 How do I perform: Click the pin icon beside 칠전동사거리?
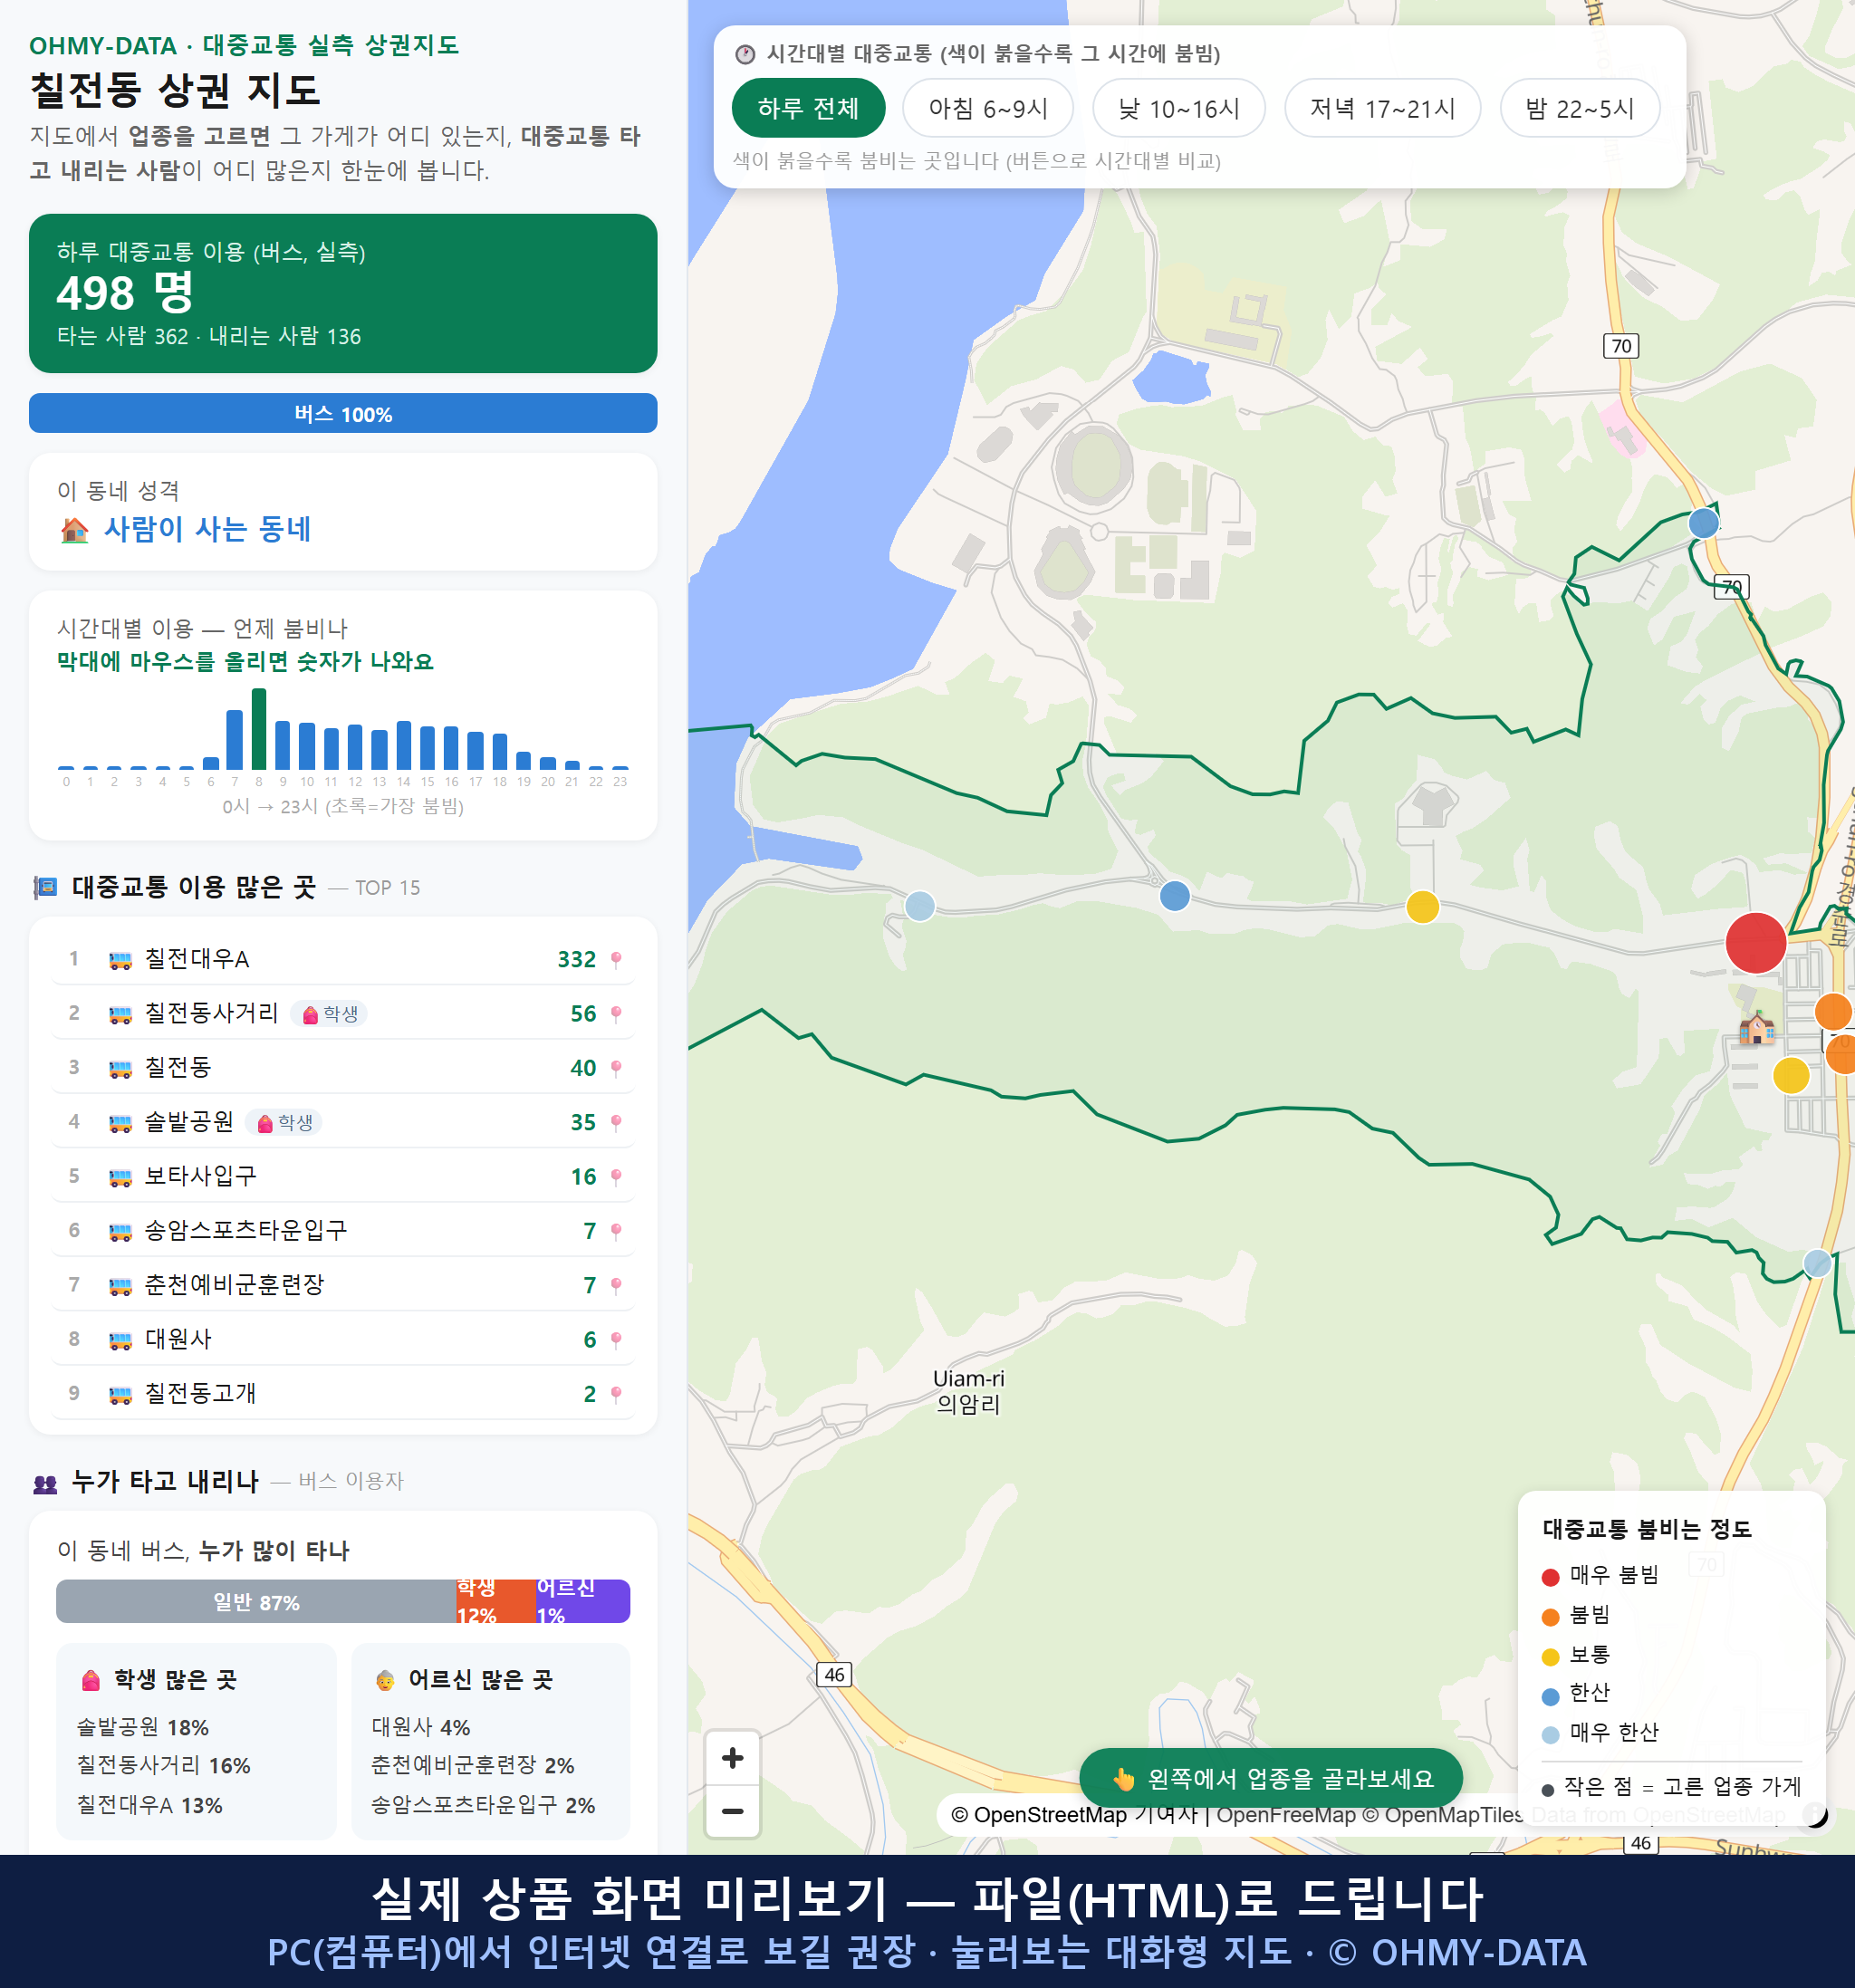click(616, 1014)
